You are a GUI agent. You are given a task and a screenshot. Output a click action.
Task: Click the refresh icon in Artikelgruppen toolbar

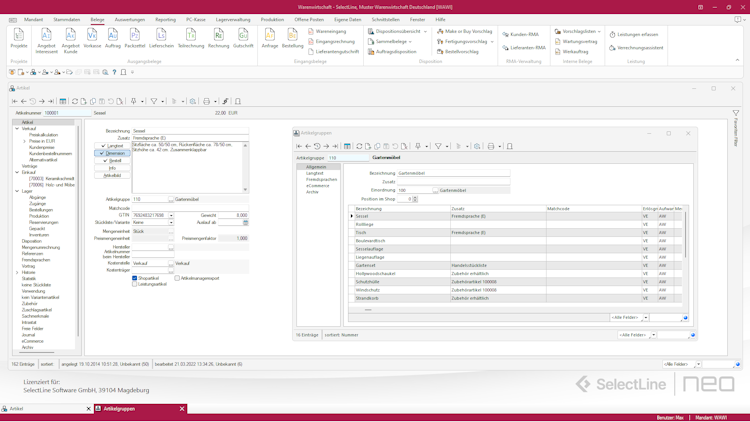(x=359, y=146)
